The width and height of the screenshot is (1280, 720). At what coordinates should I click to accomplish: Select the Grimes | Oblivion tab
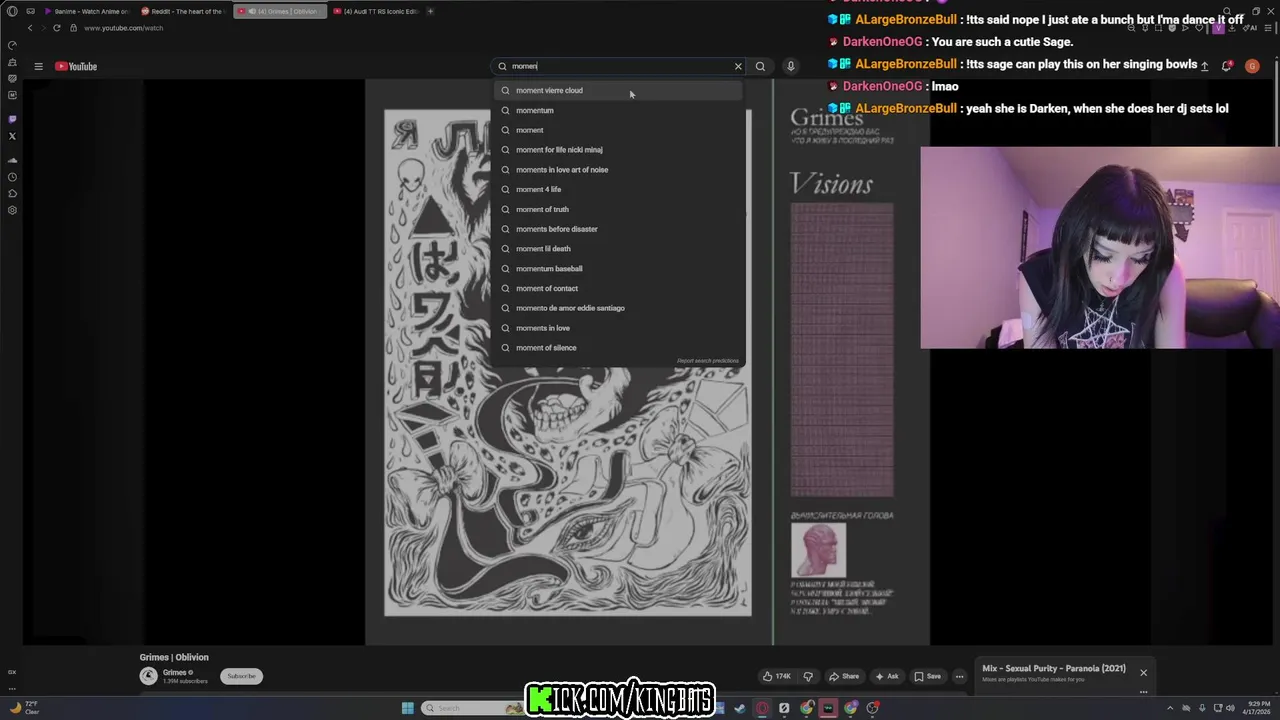[x=280, y=11]
